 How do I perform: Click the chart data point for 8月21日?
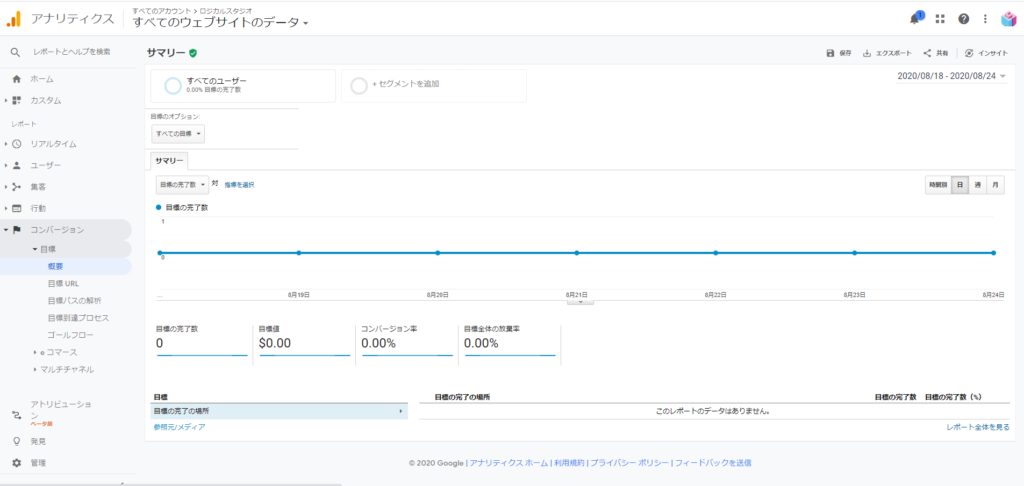click(577, 253)
